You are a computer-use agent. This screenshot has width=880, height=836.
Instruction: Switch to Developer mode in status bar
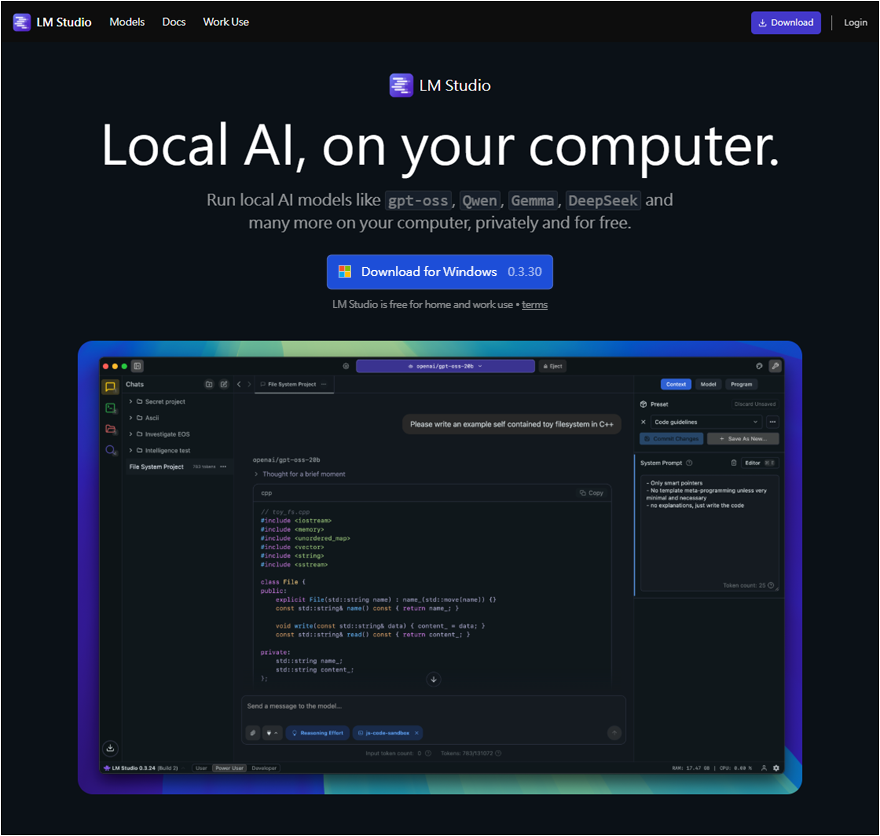click(x=264, y=768)
